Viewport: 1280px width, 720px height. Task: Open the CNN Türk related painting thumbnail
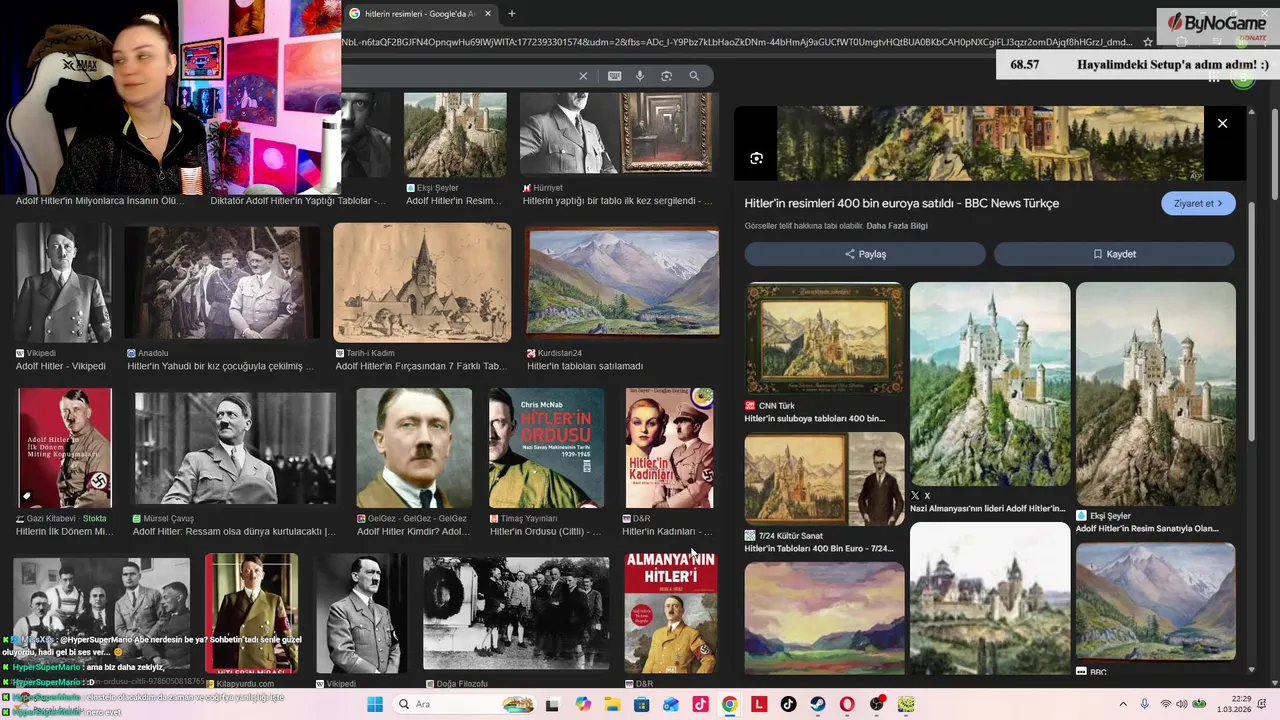click(824, 338)
